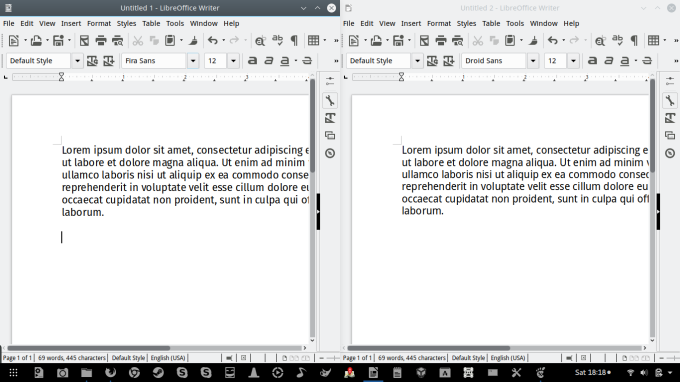The width and height of the screenshot is (680, 382).
Task: Toggle Strikethrough in Untitled 1 window
Action: (x=307, y=61)
